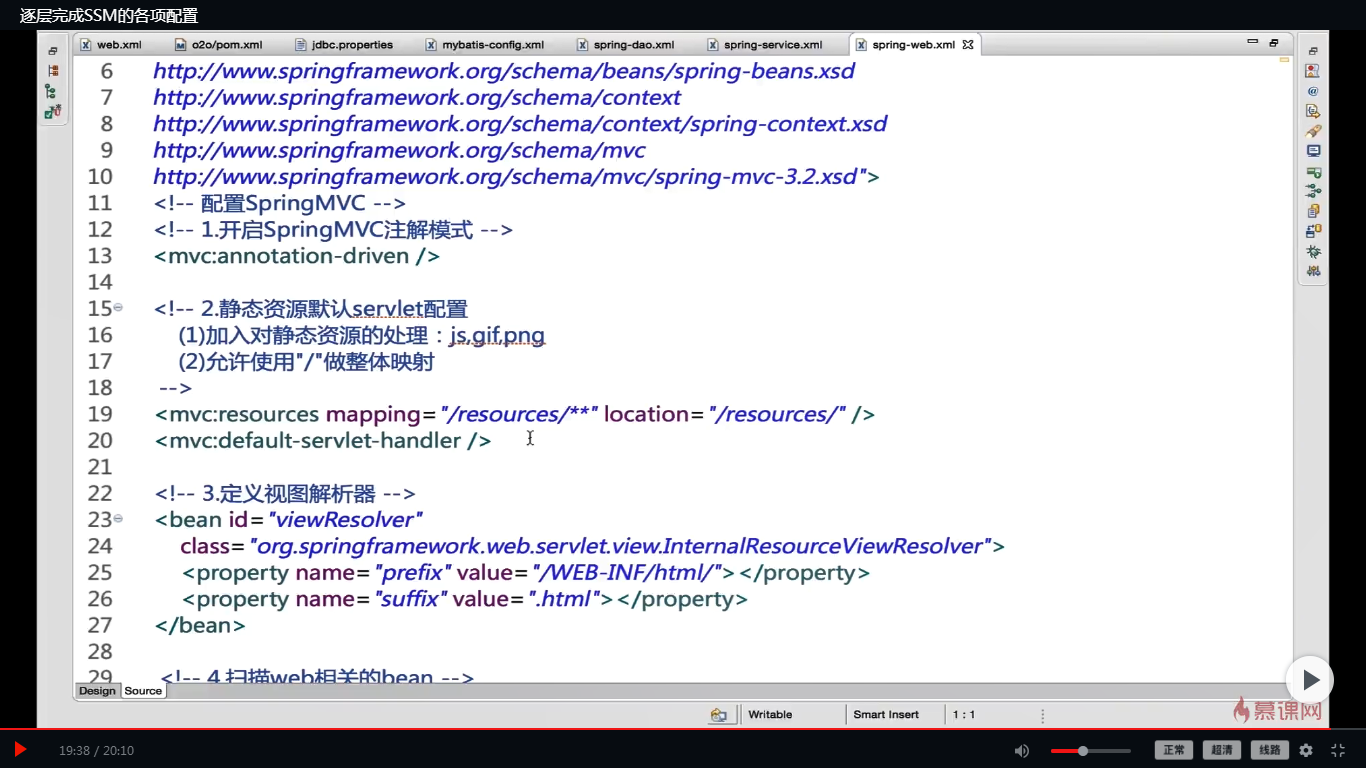This screenshot has height=768, width=1366.
Task: Open the blue-and-yellow database view icon
Action: pos(1313,231)
